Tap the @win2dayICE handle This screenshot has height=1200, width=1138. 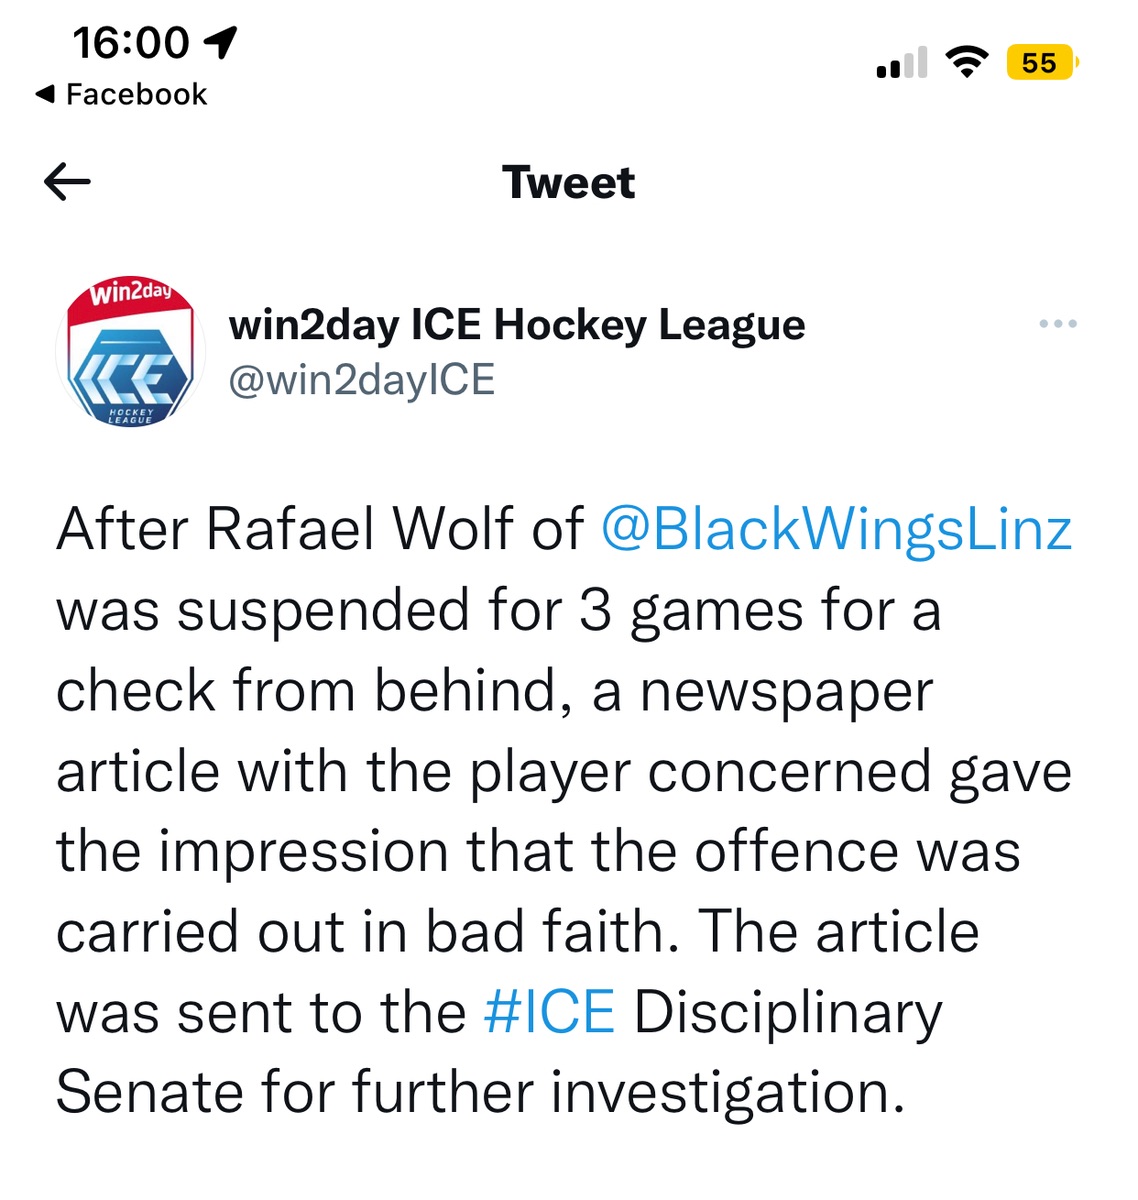361,381
